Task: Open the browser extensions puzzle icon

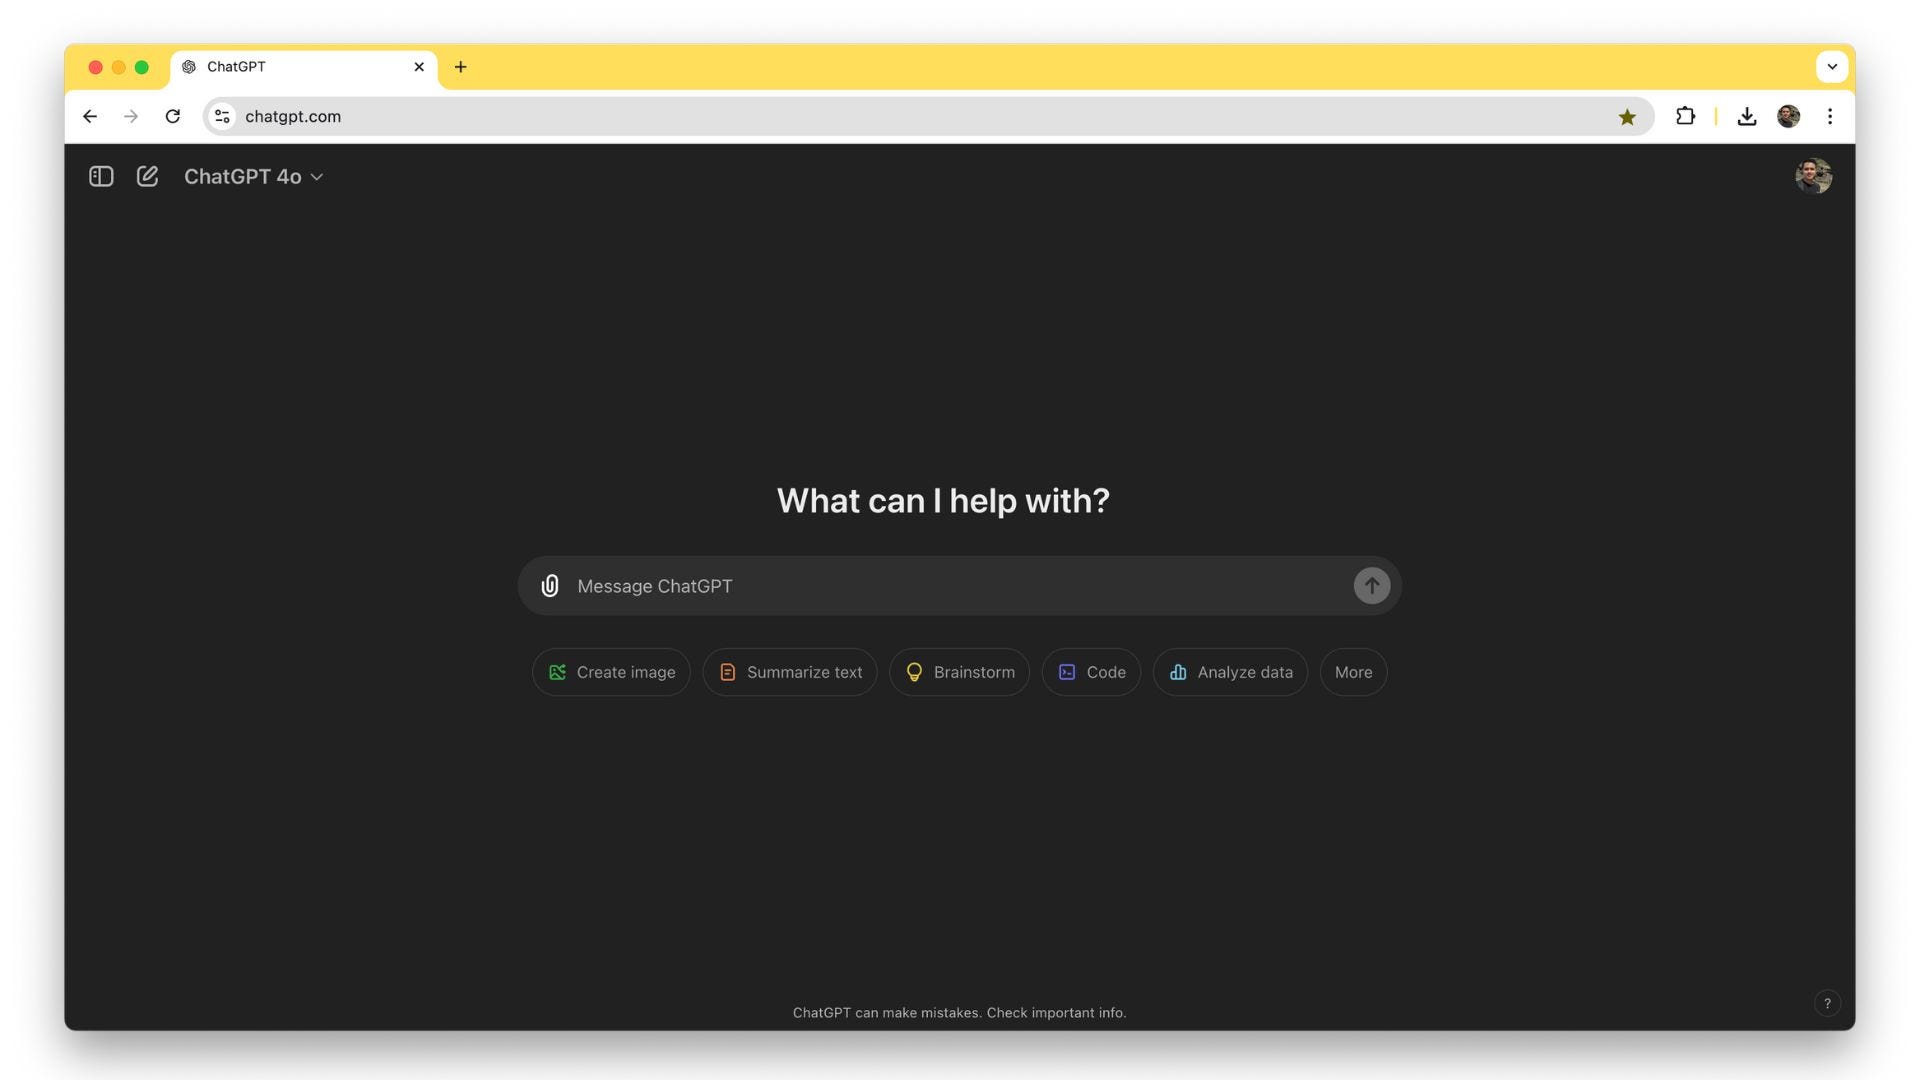Action: [1685, 117]
